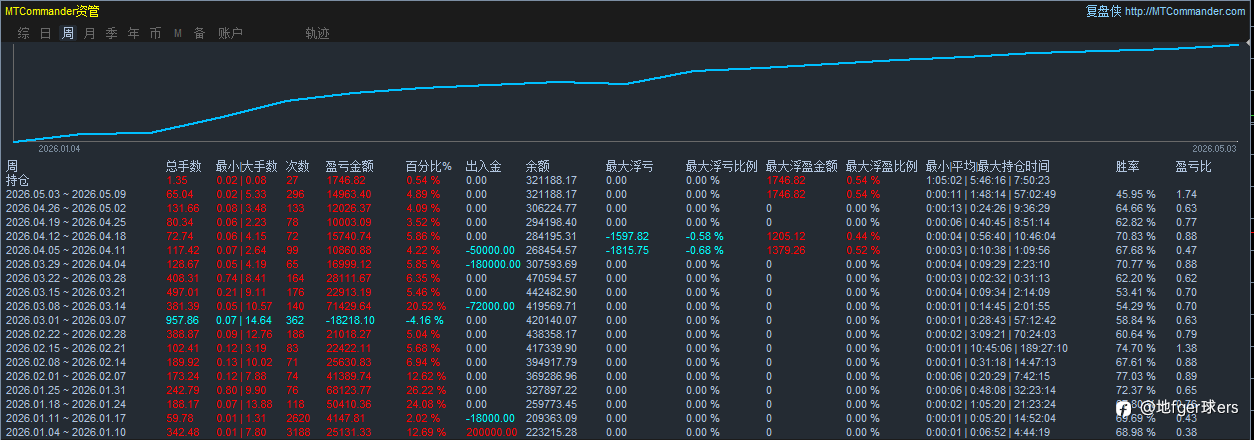Viewport: 1254px width, 440px height.
Task: Open the 备 notes tab
Action: pyautogui.click(x=200, y=33)
